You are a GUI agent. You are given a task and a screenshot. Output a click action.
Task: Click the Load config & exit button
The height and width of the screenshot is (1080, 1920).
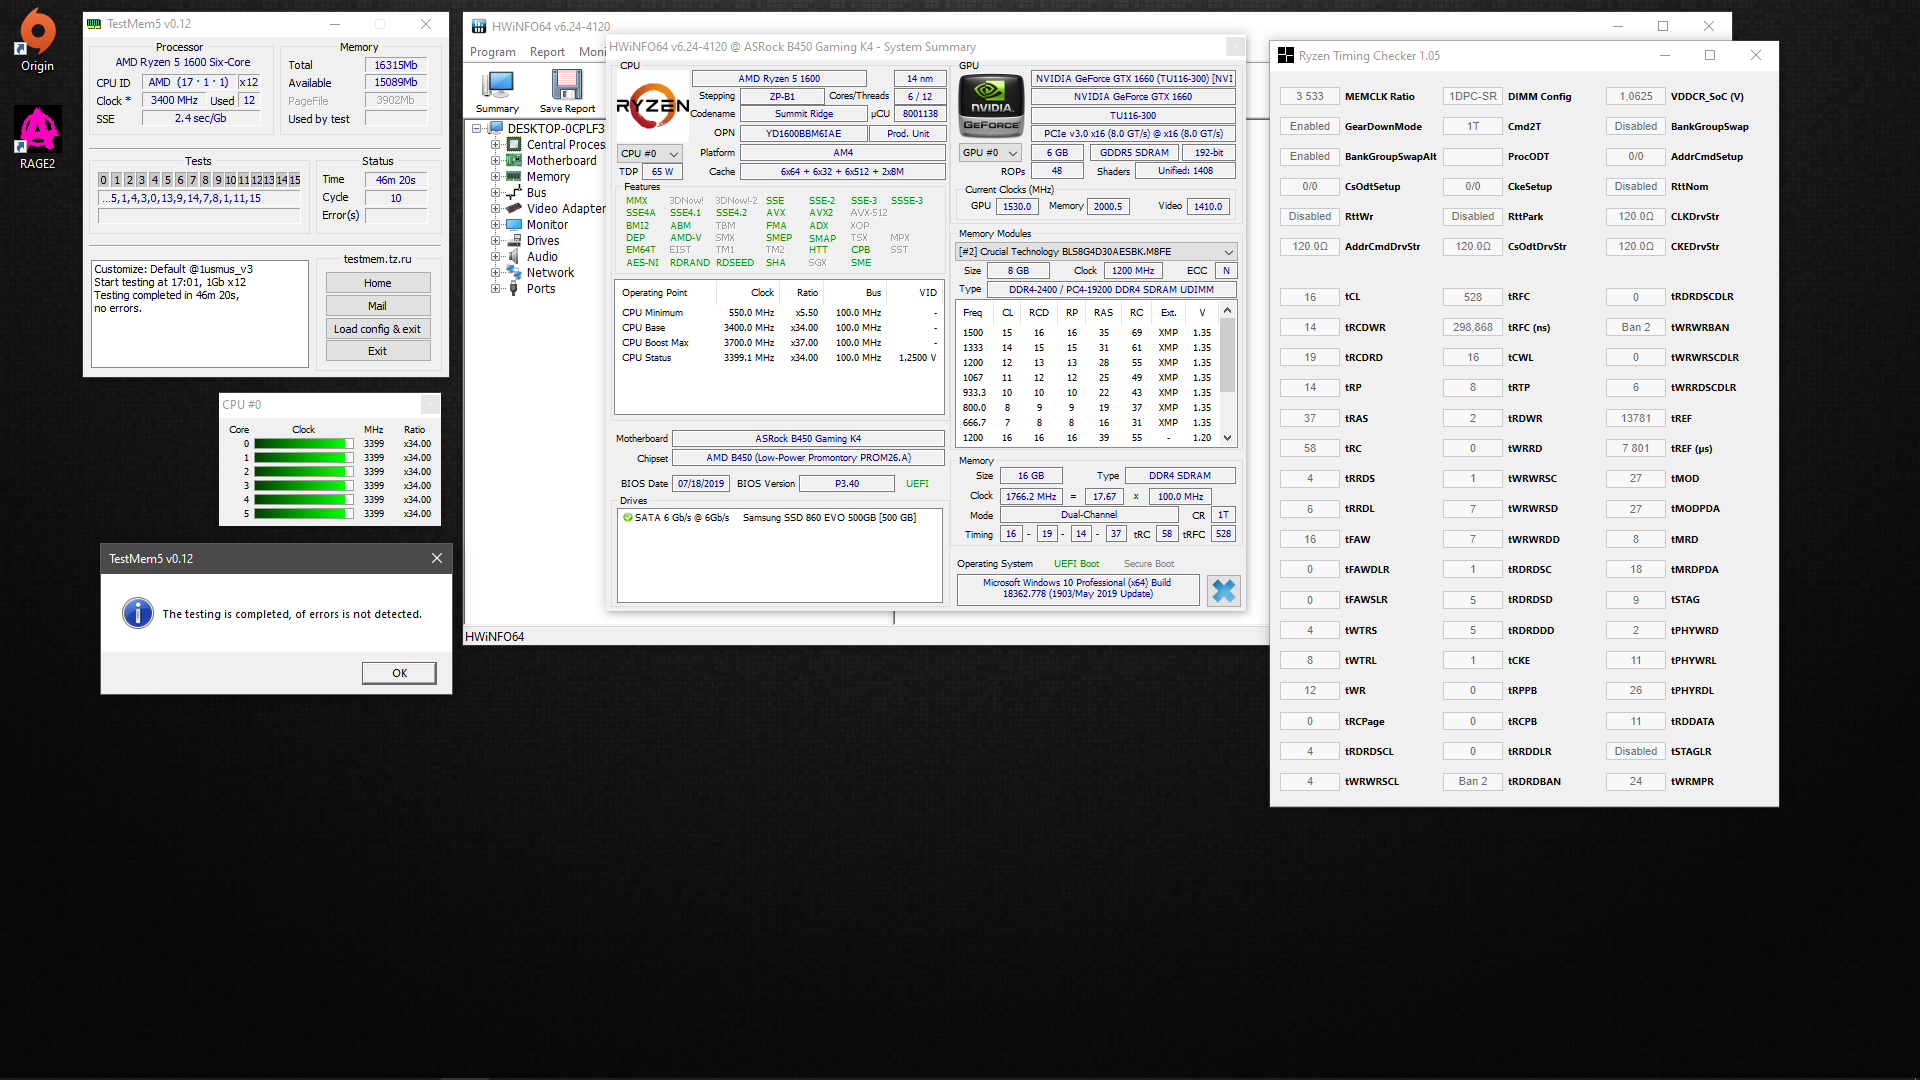coord(377,329)
